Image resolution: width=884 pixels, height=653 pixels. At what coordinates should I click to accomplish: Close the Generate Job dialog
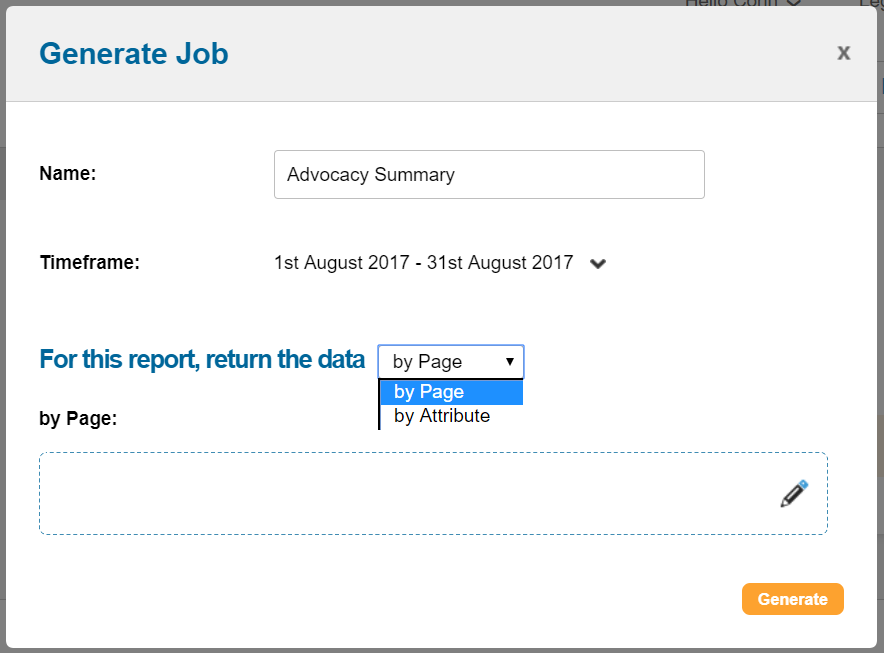pos(844,53)
